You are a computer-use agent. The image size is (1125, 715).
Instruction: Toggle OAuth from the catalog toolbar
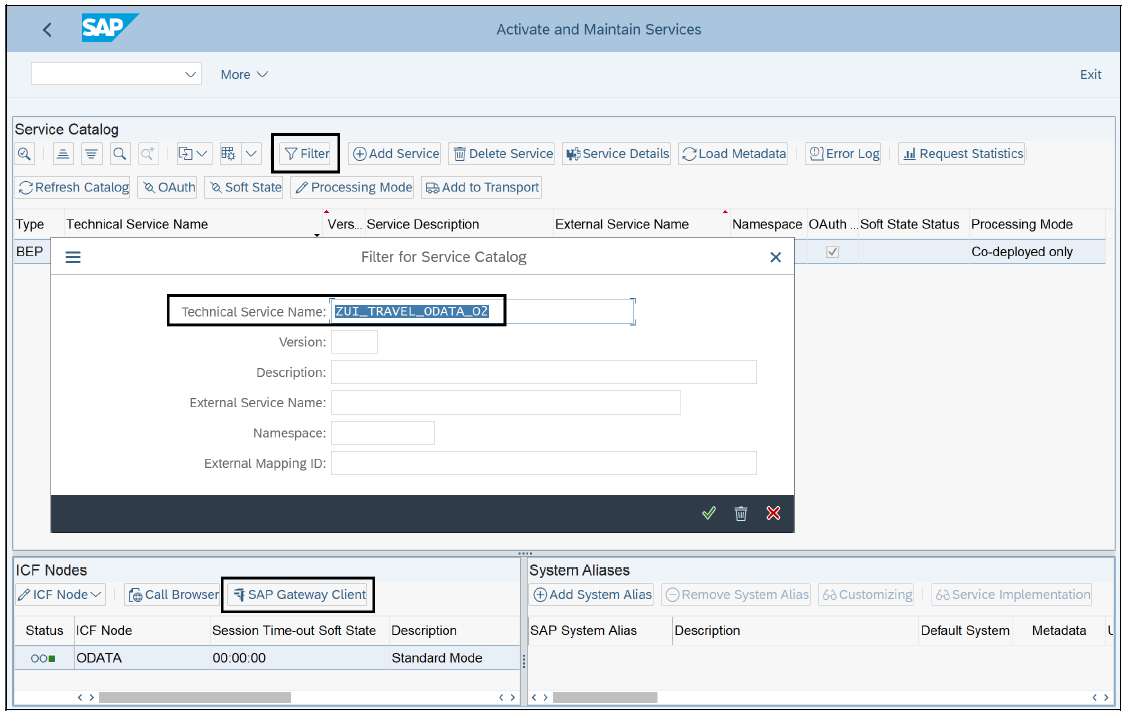click(x=167, y=187)
